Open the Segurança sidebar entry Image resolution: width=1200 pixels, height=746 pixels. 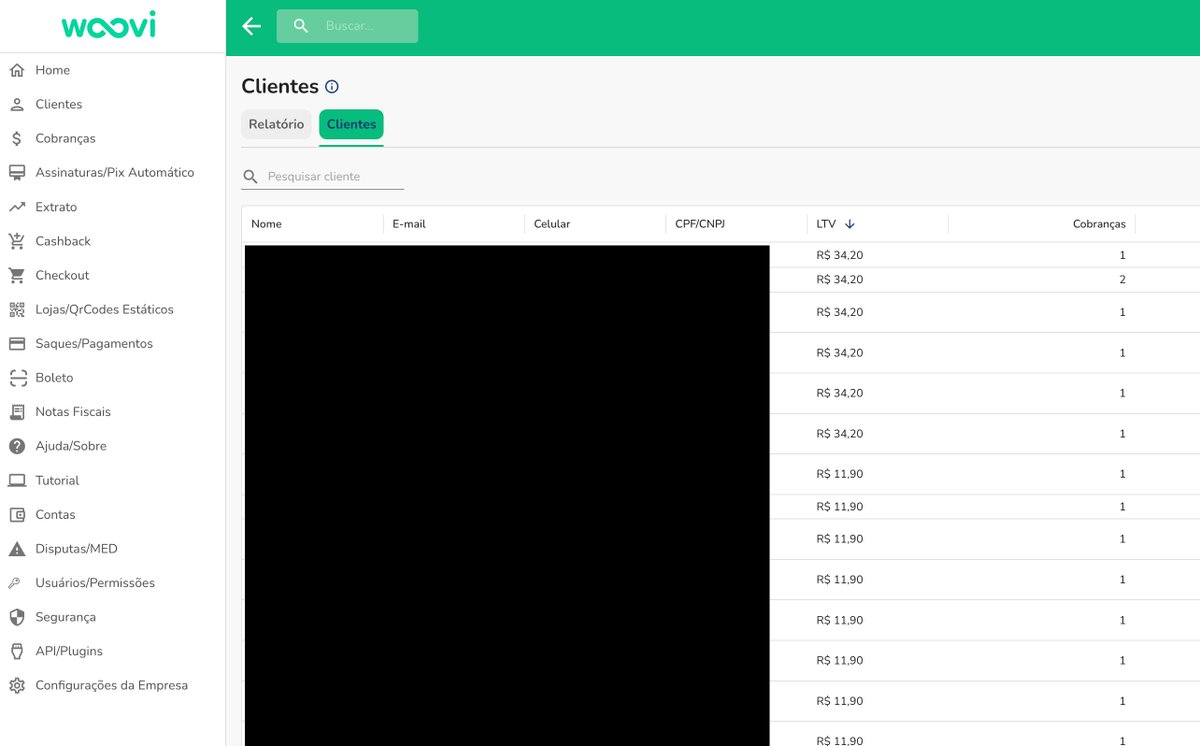point(112,617)
